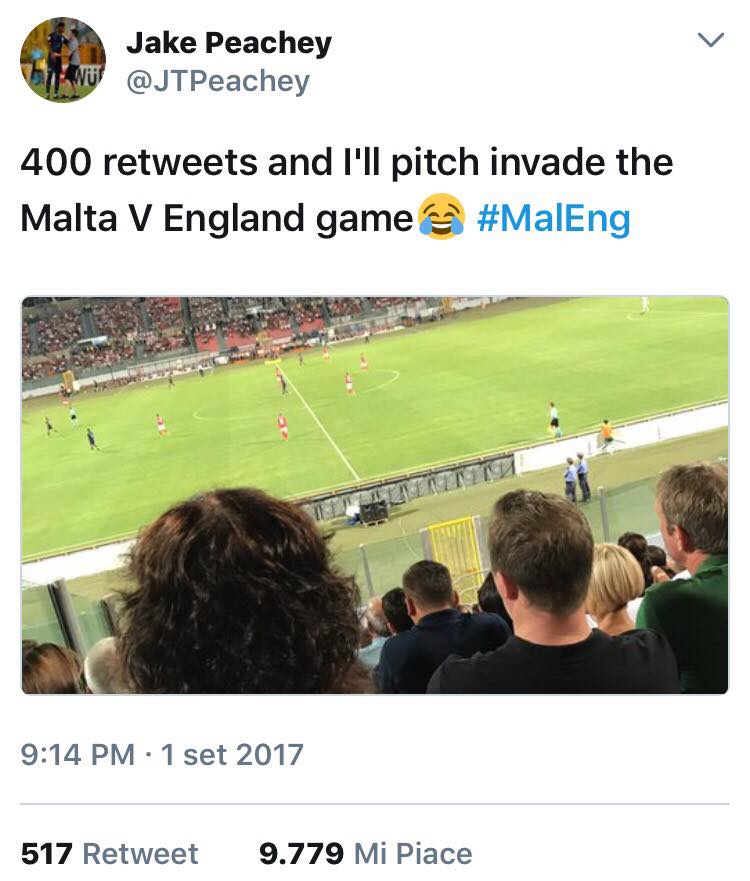Select the "400 retweets" tweet text line
750x881 pixels.
[346, 162]
